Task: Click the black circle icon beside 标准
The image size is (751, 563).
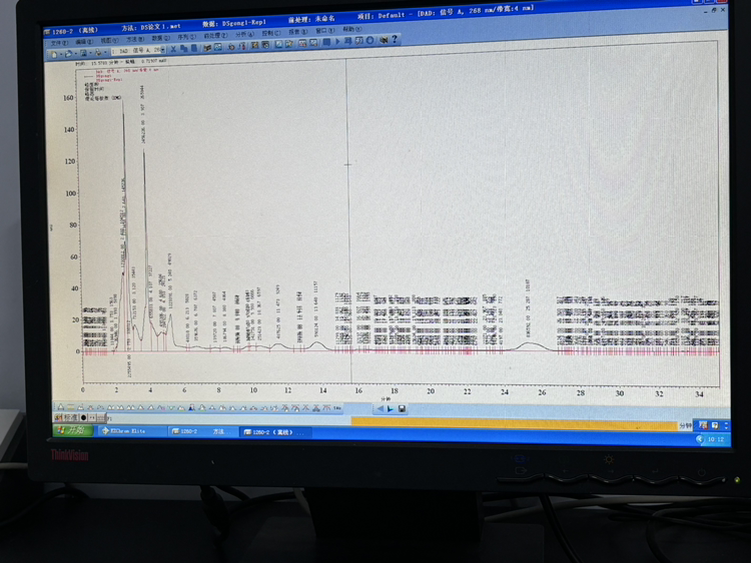Action: point(84,418)
